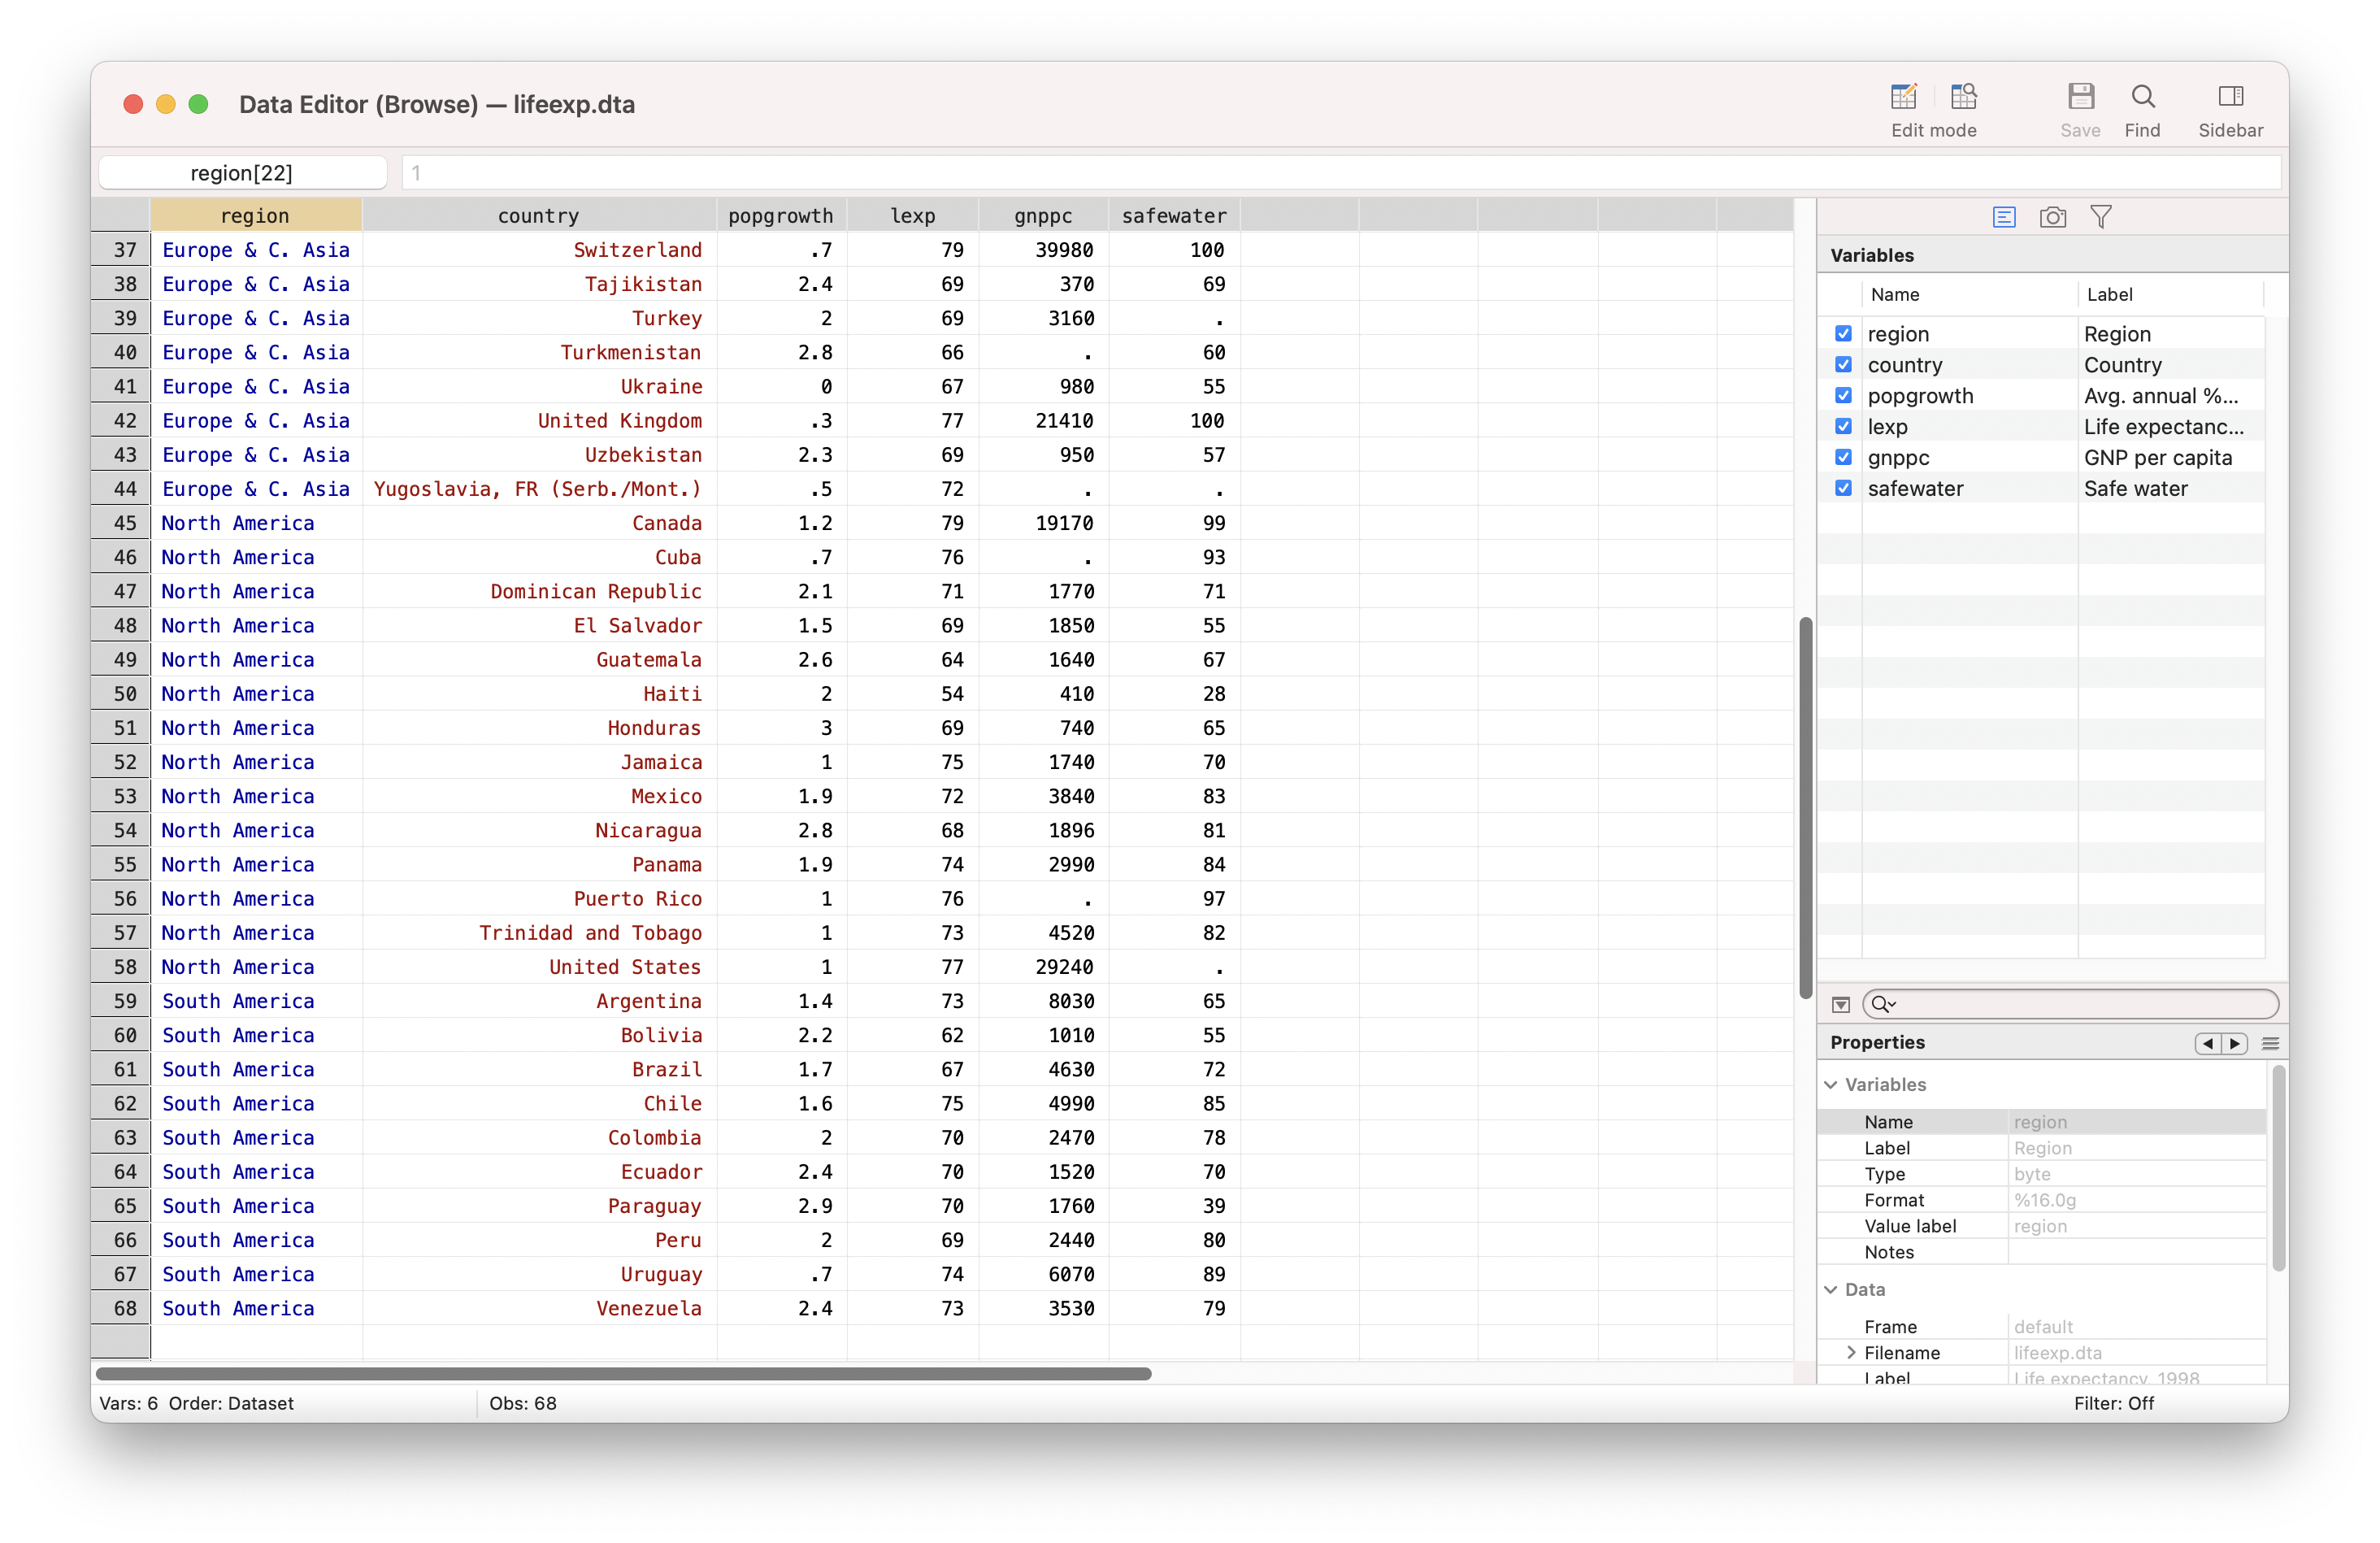Click the Notes property row

(2042, 1252)
